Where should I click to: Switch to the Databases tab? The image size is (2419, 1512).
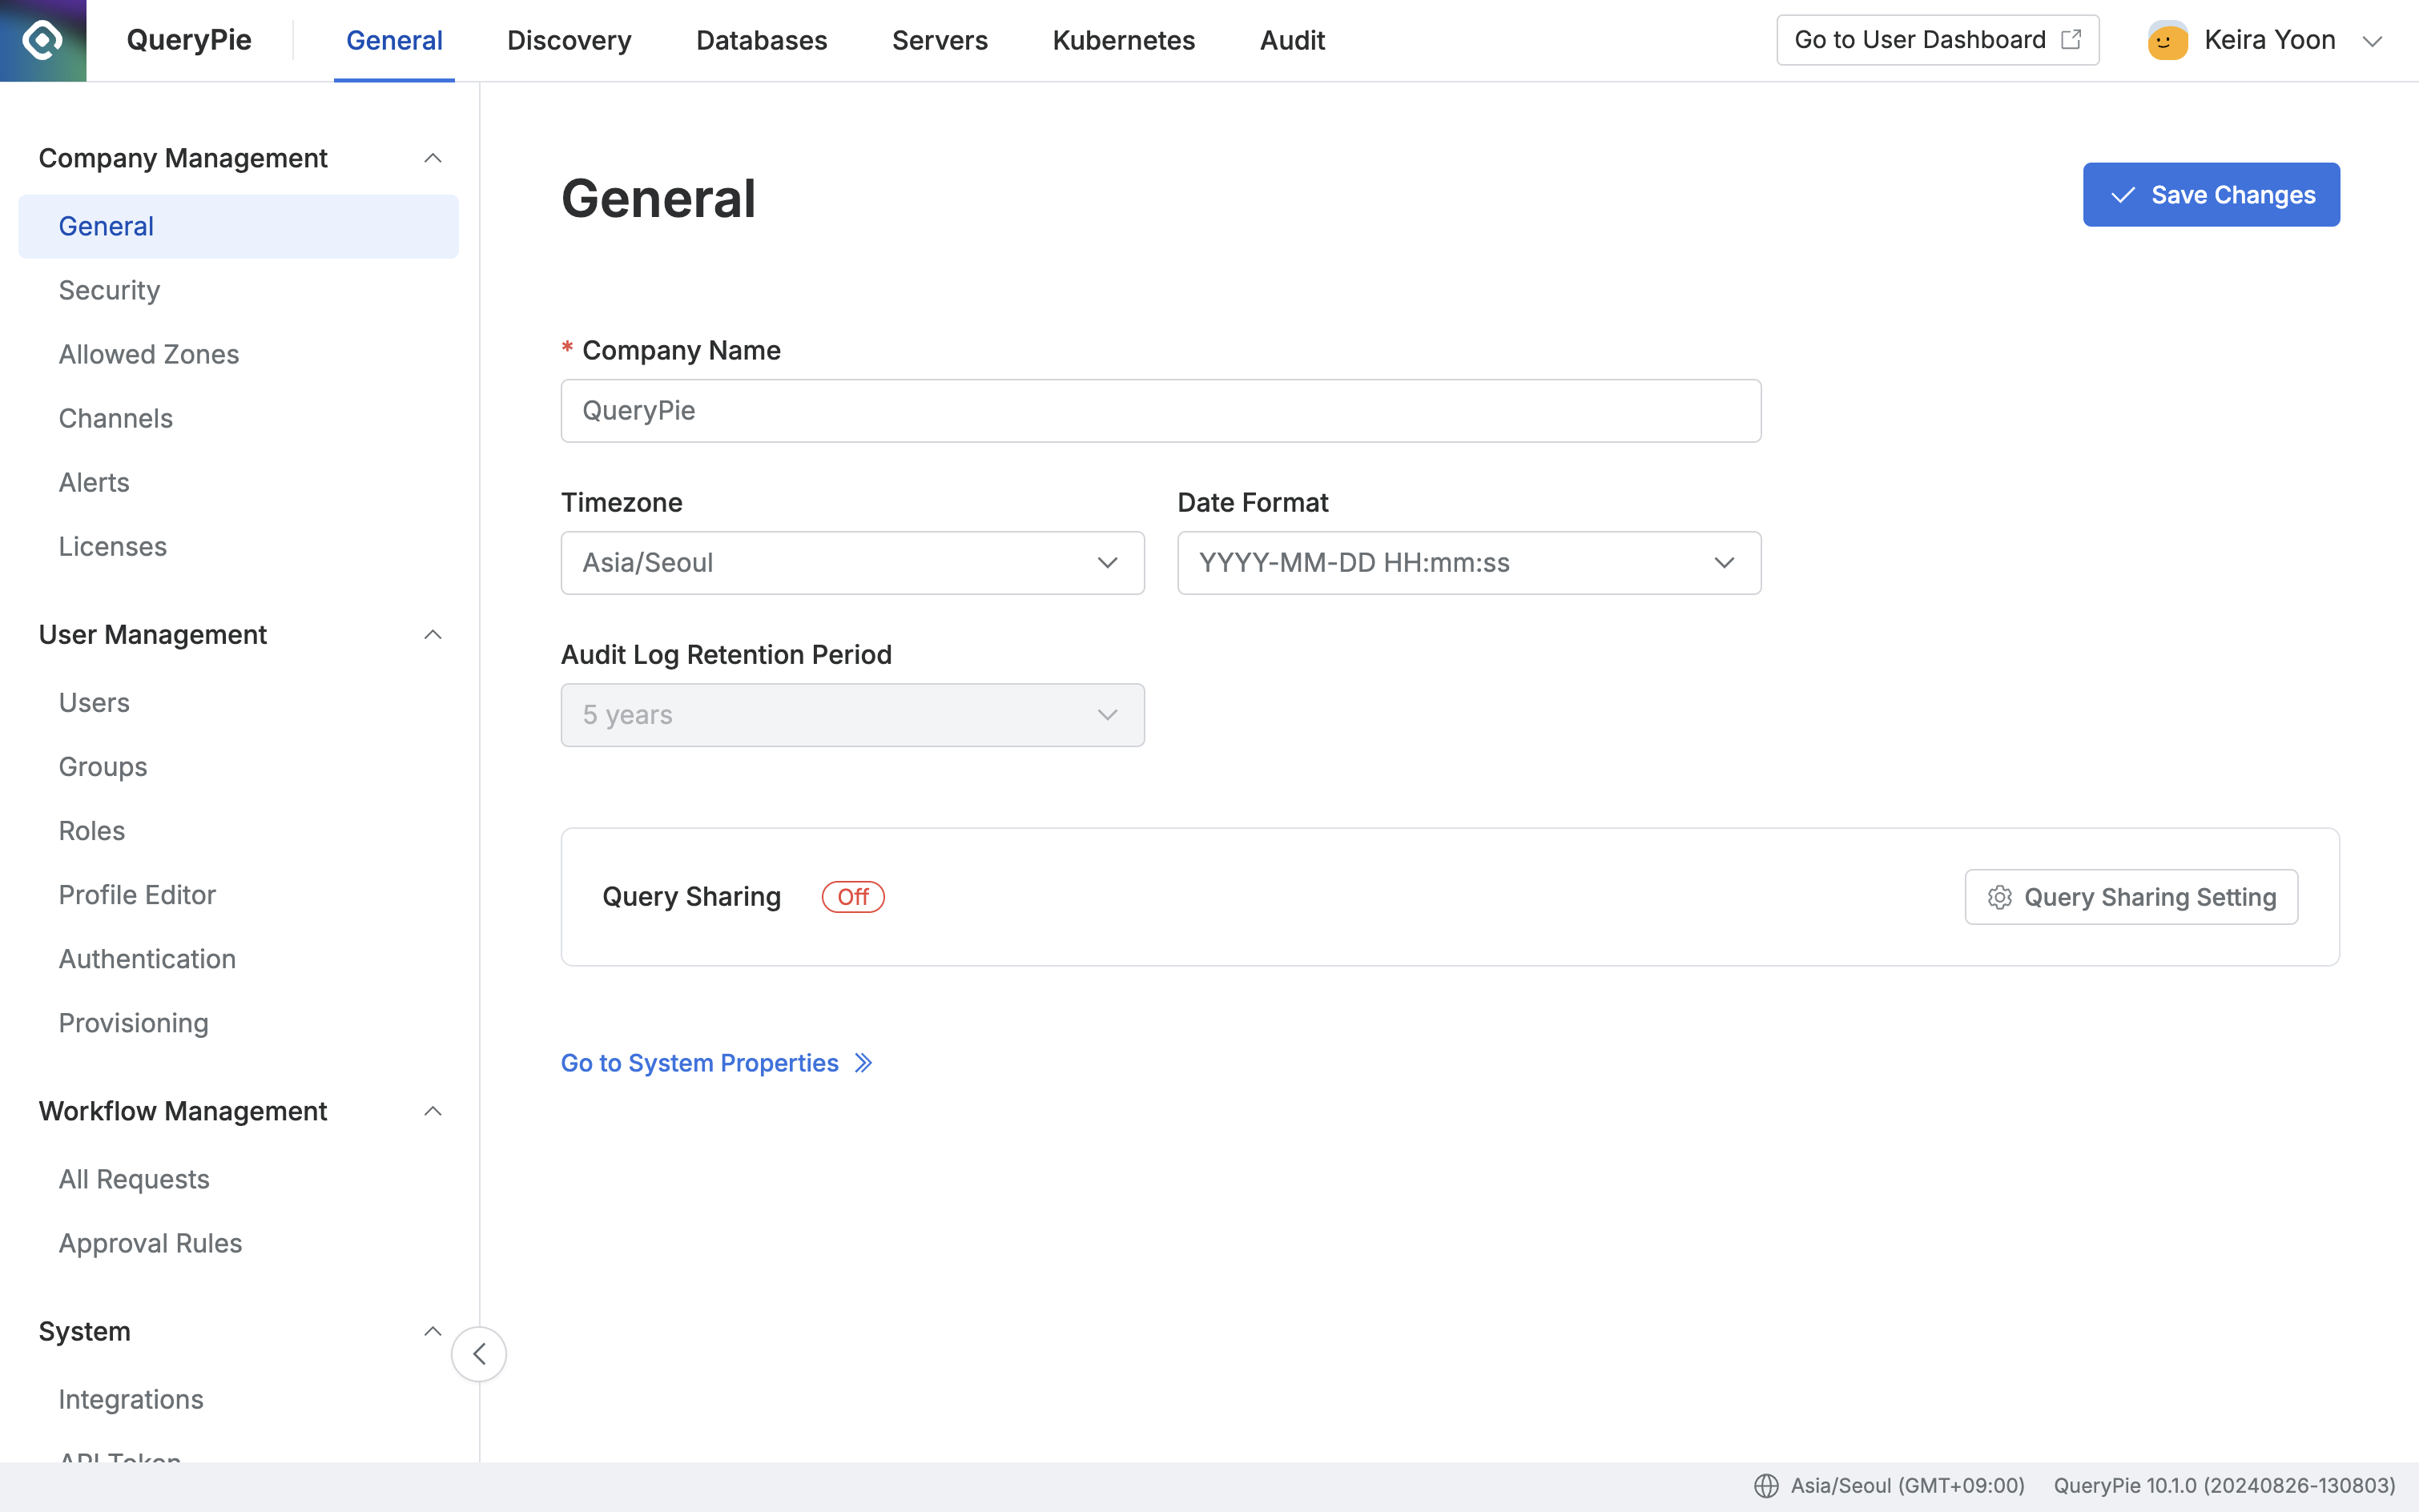(x=761, y=40)
